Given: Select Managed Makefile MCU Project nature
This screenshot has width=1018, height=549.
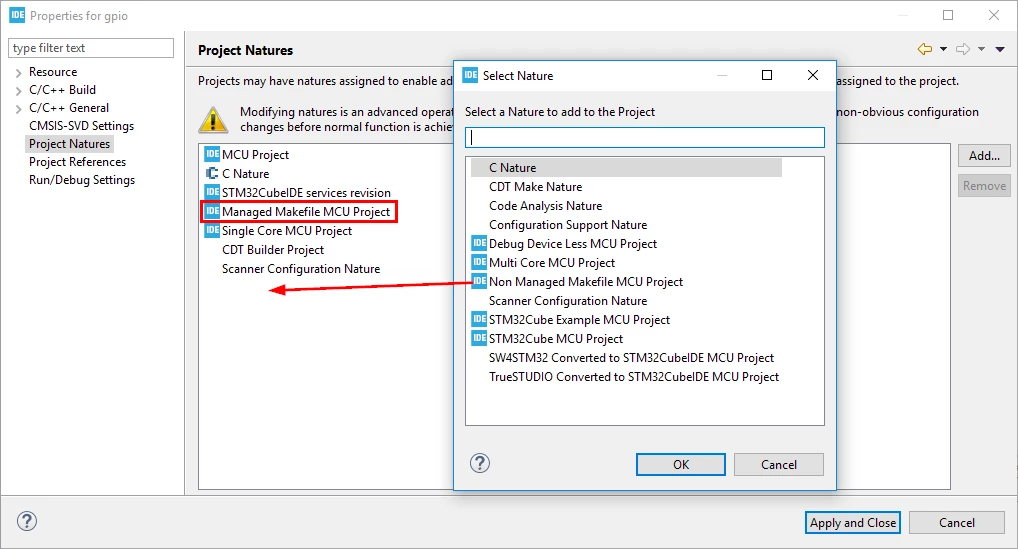Looking at the screenshot, I should click(306, 212).
